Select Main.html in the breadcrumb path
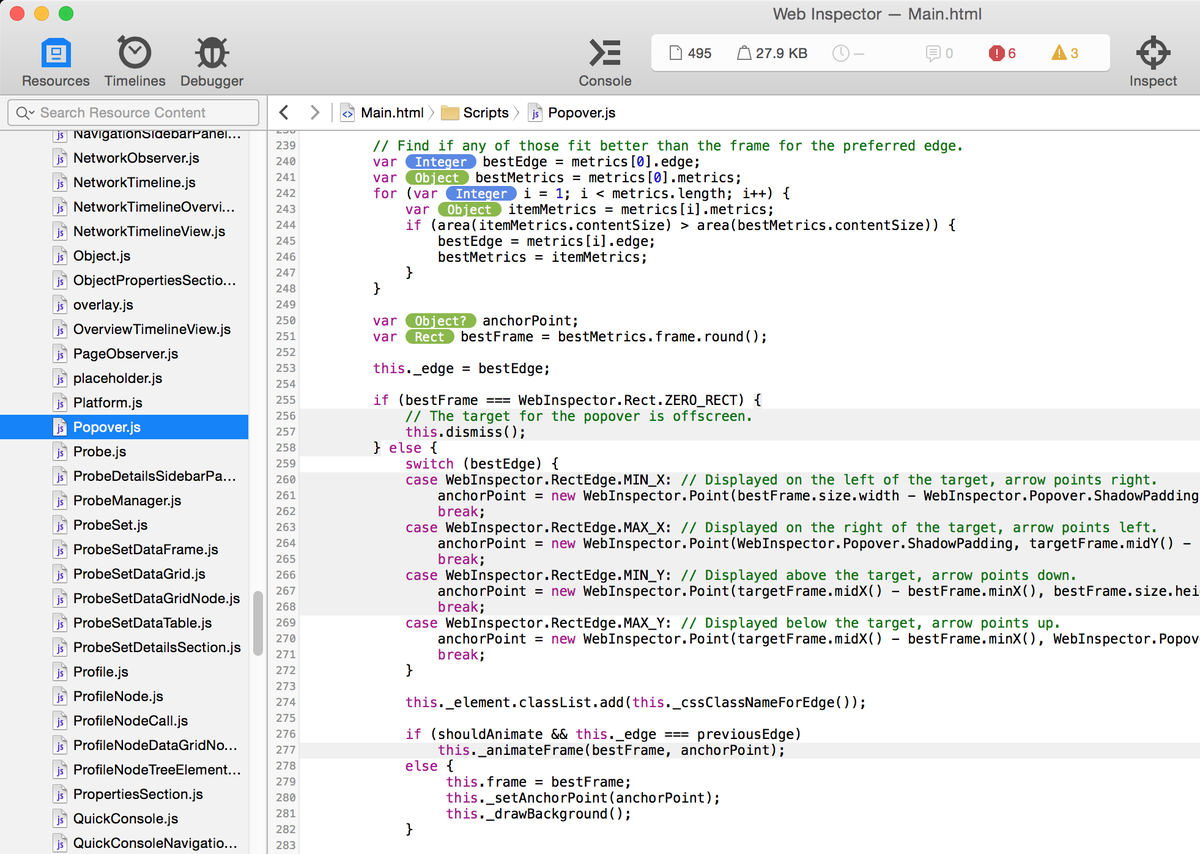 point(381,113)
